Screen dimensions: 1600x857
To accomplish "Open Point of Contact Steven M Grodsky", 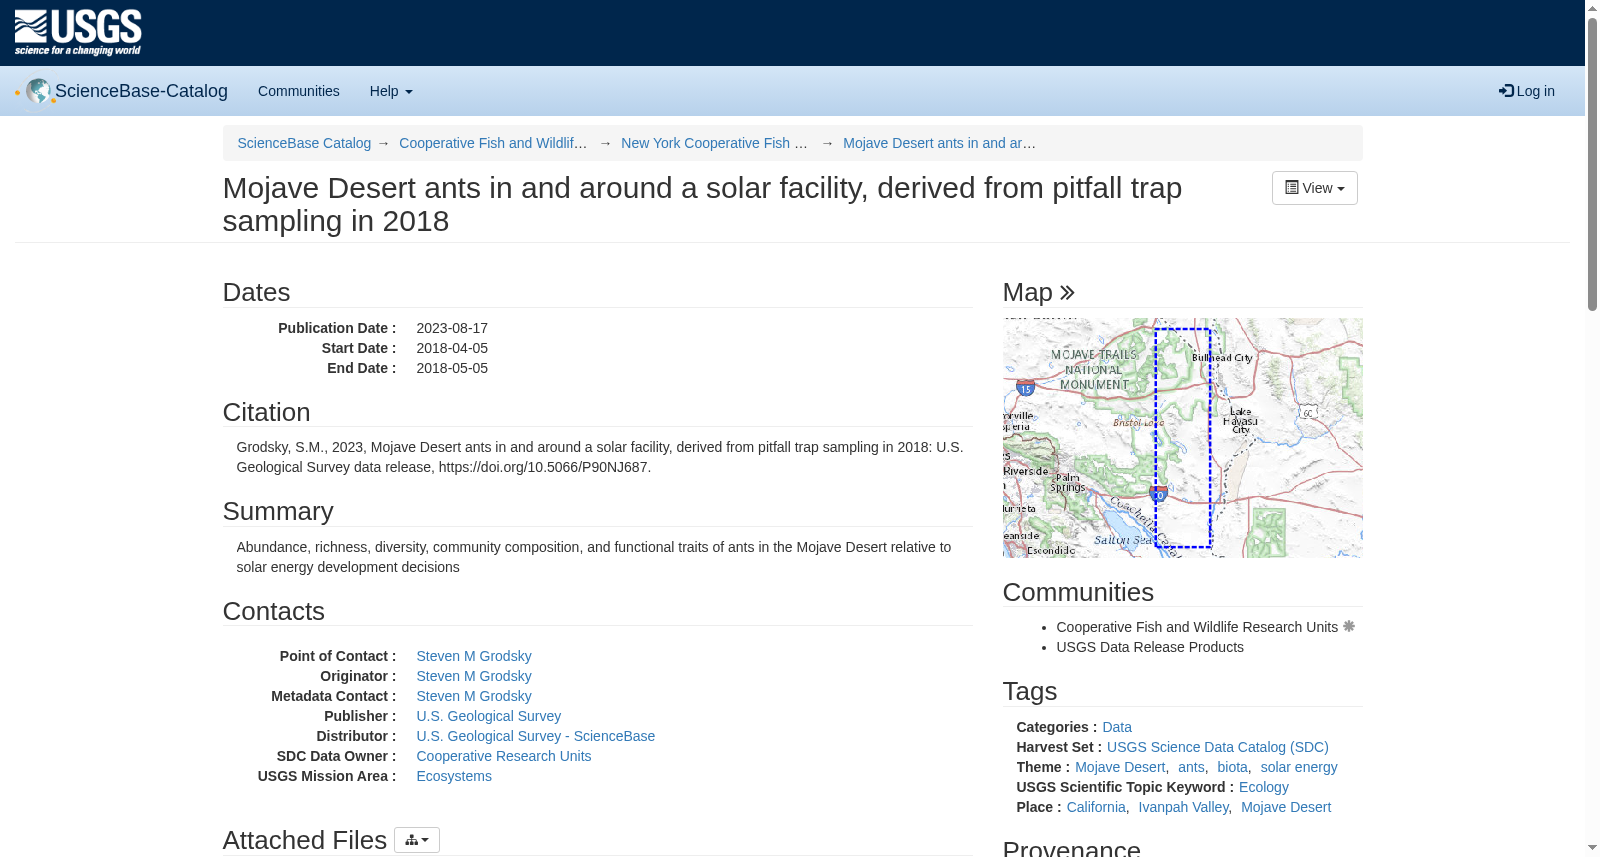I will [474, 656].
